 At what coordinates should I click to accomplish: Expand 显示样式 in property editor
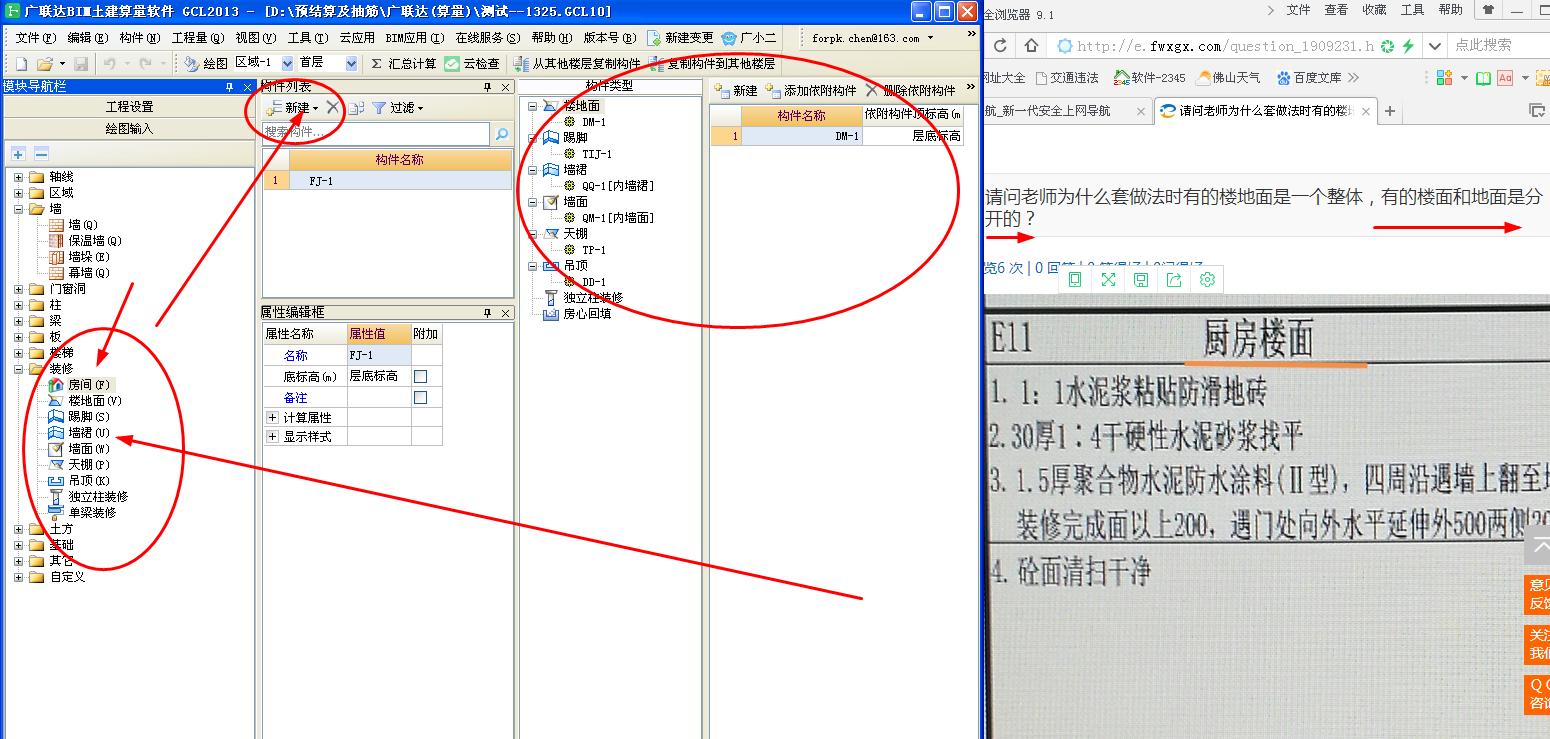click(x=272, y=437)
